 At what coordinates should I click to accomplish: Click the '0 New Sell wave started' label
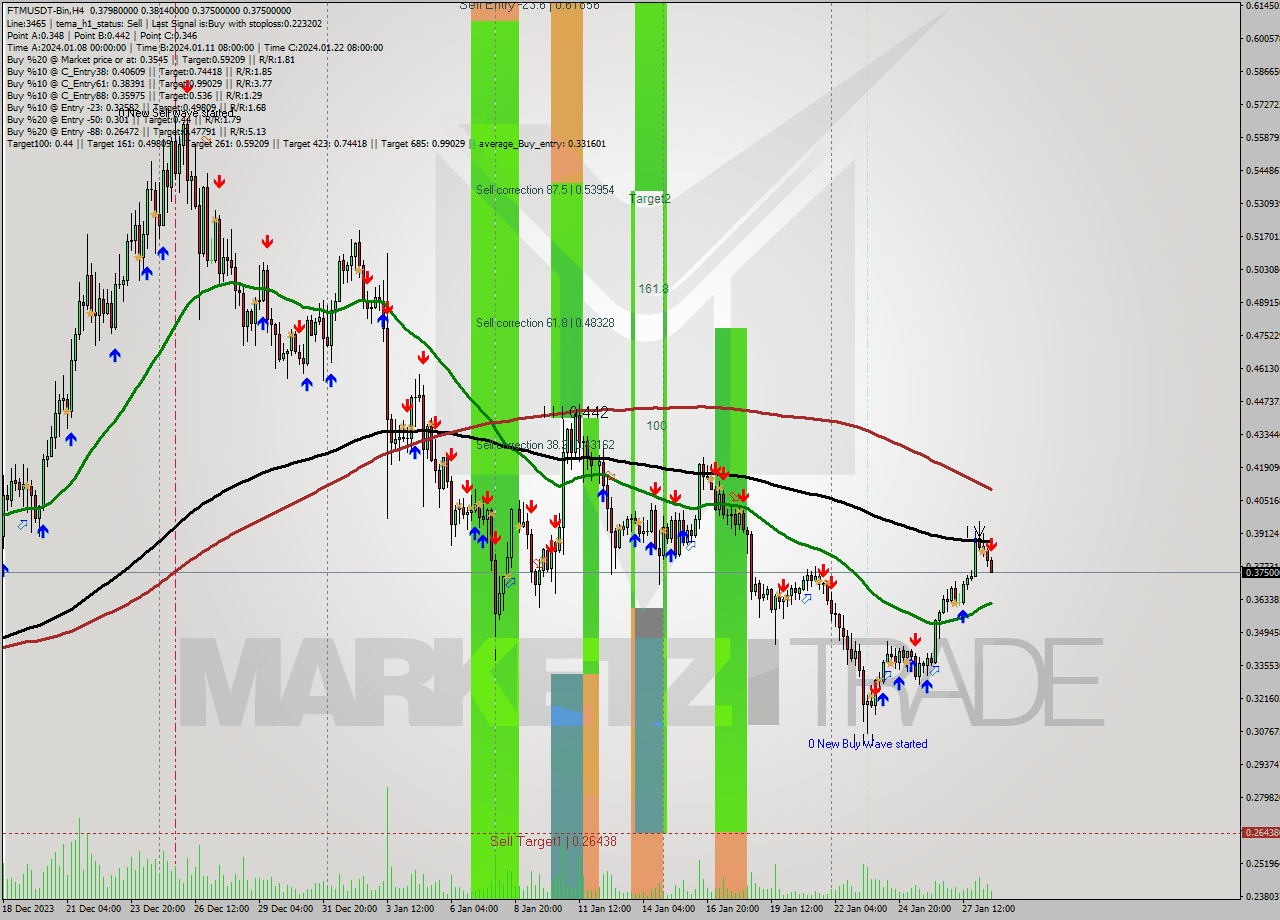(x=176, y=113)
